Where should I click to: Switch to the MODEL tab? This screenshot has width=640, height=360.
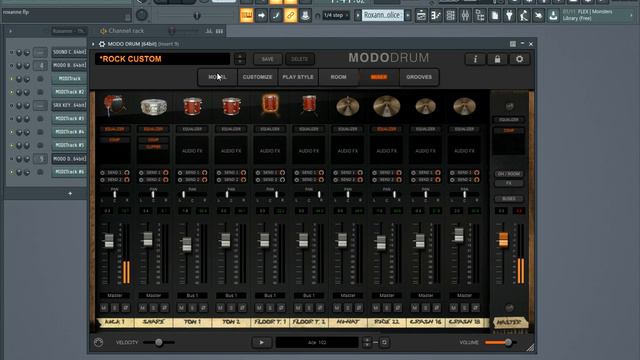click(x=217, y=77)
